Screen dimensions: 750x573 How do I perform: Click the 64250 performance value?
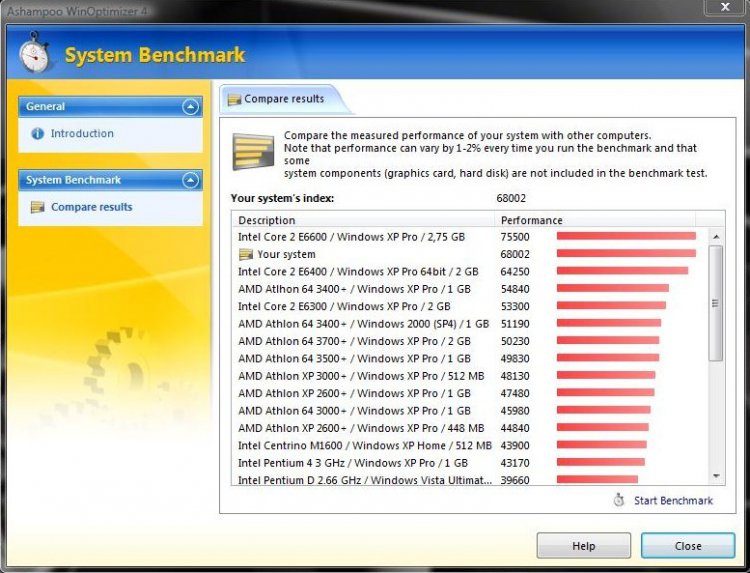[x=515, y=272]
